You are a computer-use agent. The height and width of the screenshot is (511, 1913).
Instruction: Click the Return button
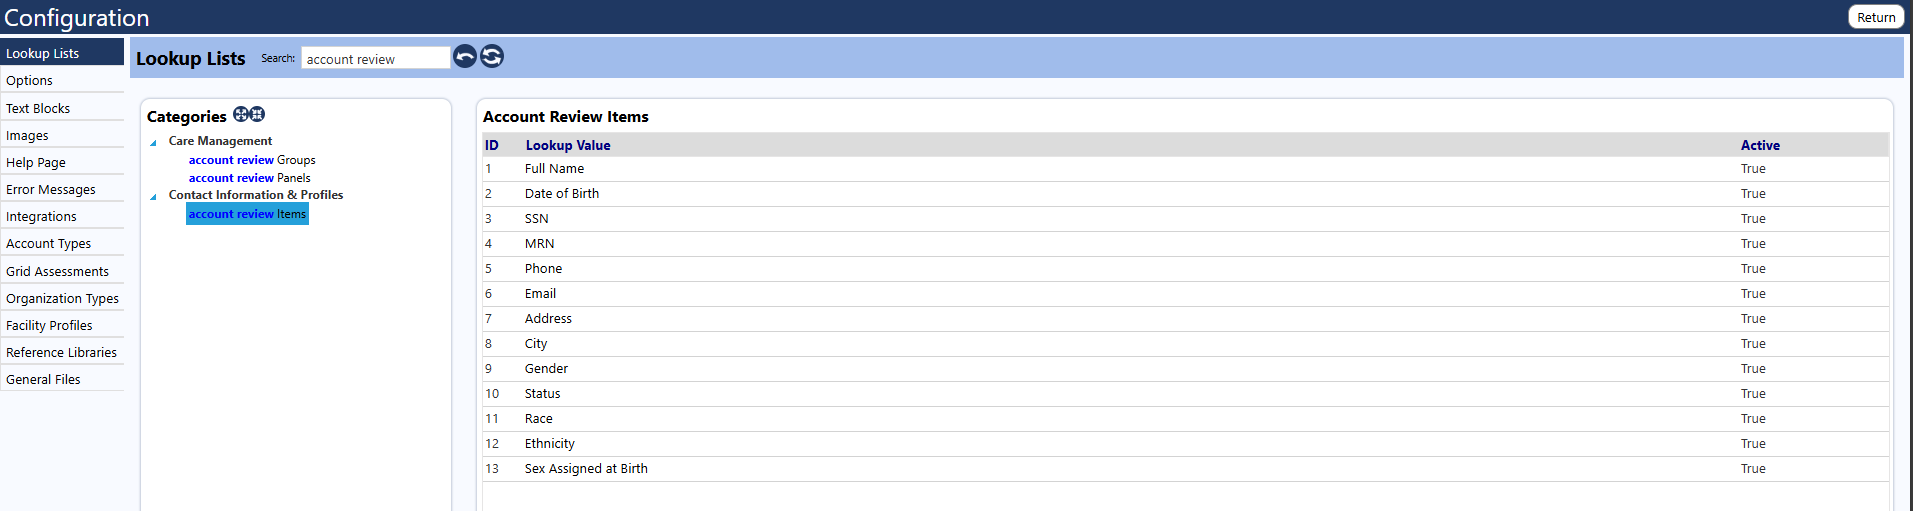click(x=1876, y=17)
